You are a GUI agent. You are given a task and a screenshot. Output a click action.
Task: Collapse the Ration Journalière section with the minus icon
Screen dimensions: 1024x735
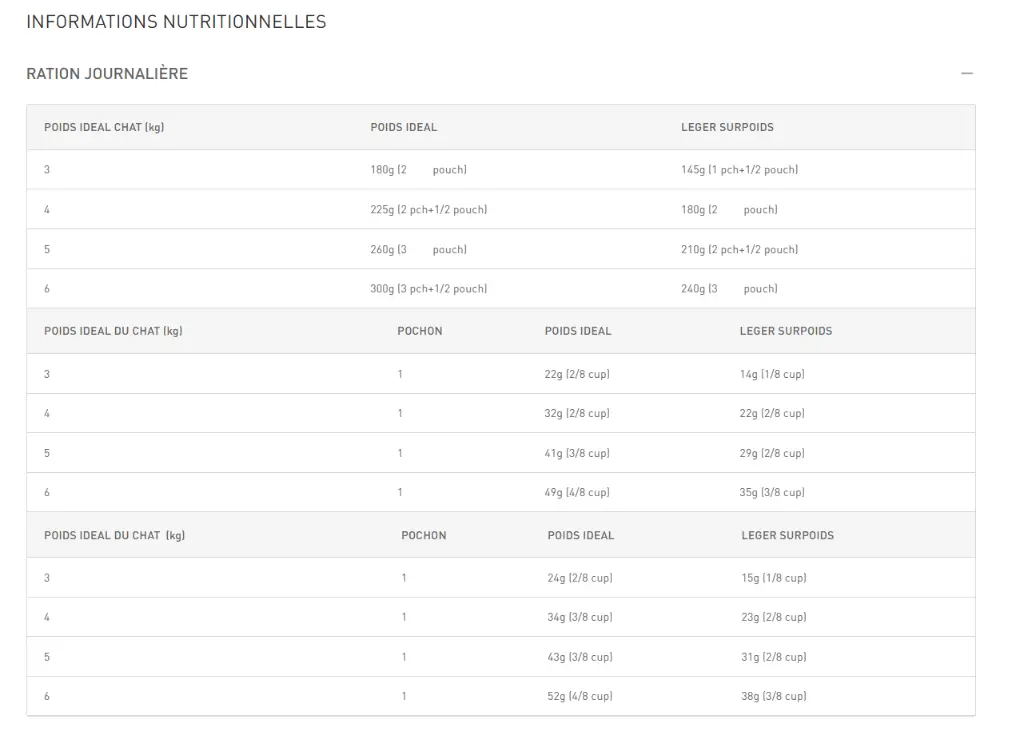pos(966,74)
